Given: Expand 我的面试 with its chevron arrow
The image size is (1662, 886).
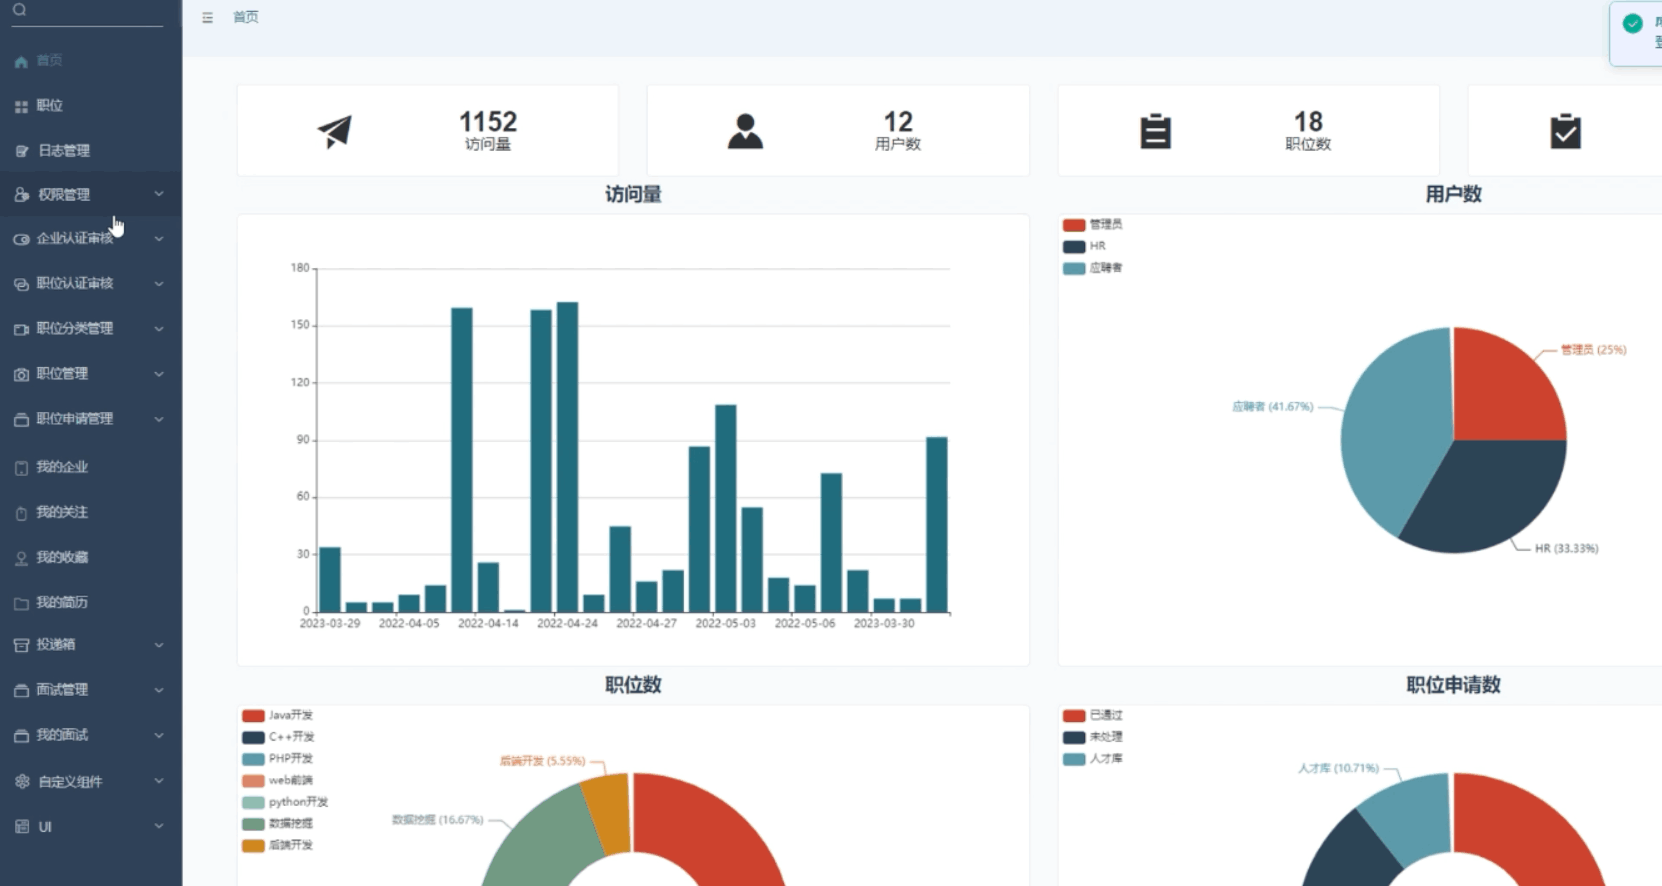Looking at the screenshot, I should coord(159,735).
